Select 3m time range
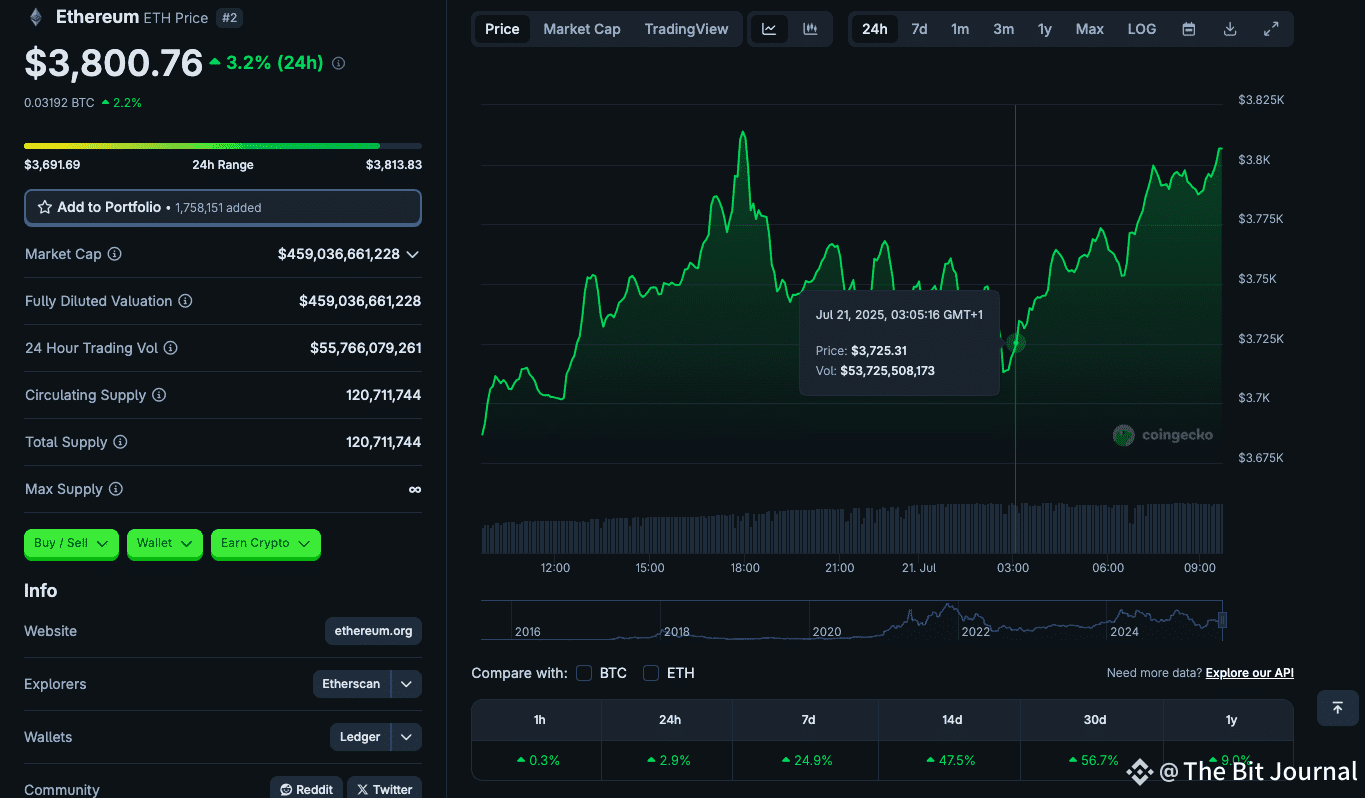The height and width of the screenshot is (798, 1365). click(1003, 29)
